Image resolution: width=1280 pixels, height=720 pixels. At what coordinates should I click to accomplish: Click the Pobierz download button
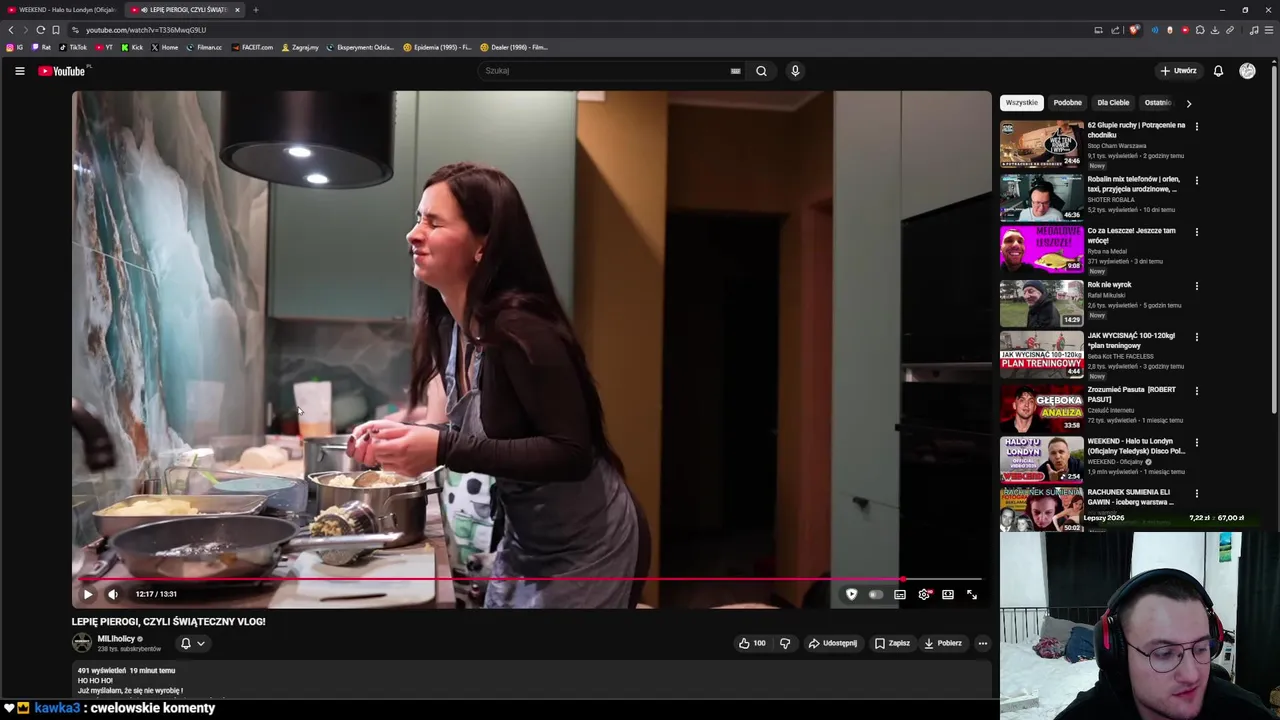coord(943,643)
